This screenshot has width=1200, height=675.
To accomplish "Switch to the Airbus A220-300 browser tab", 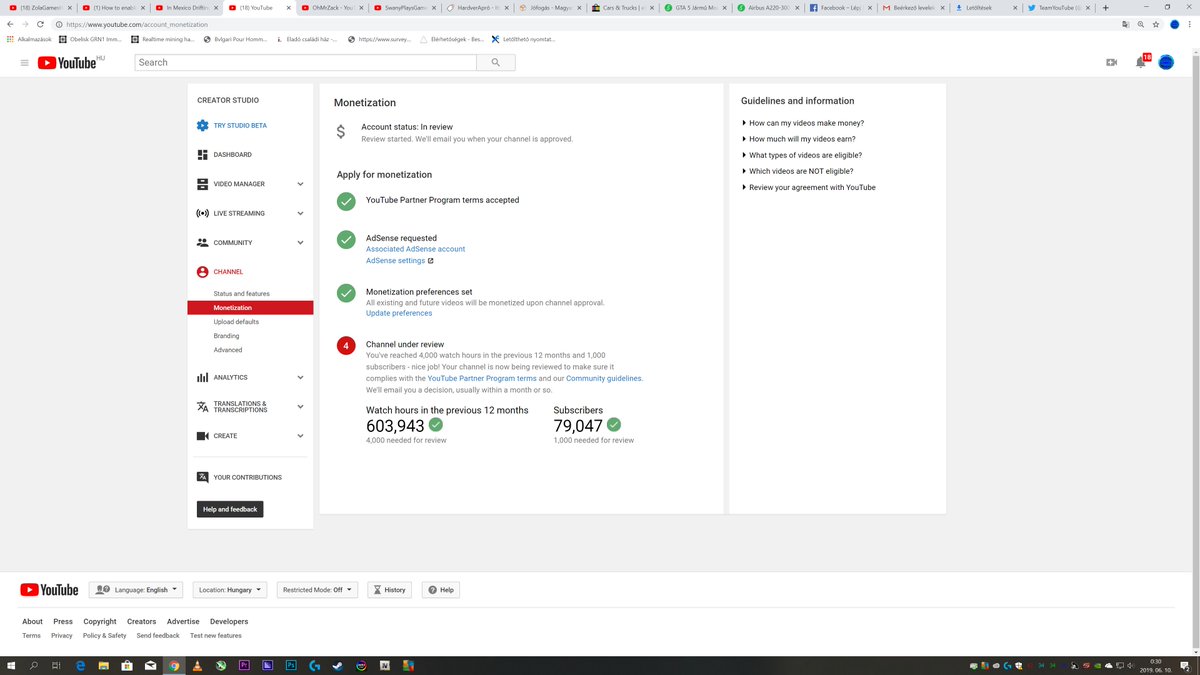I will point(769,7).
